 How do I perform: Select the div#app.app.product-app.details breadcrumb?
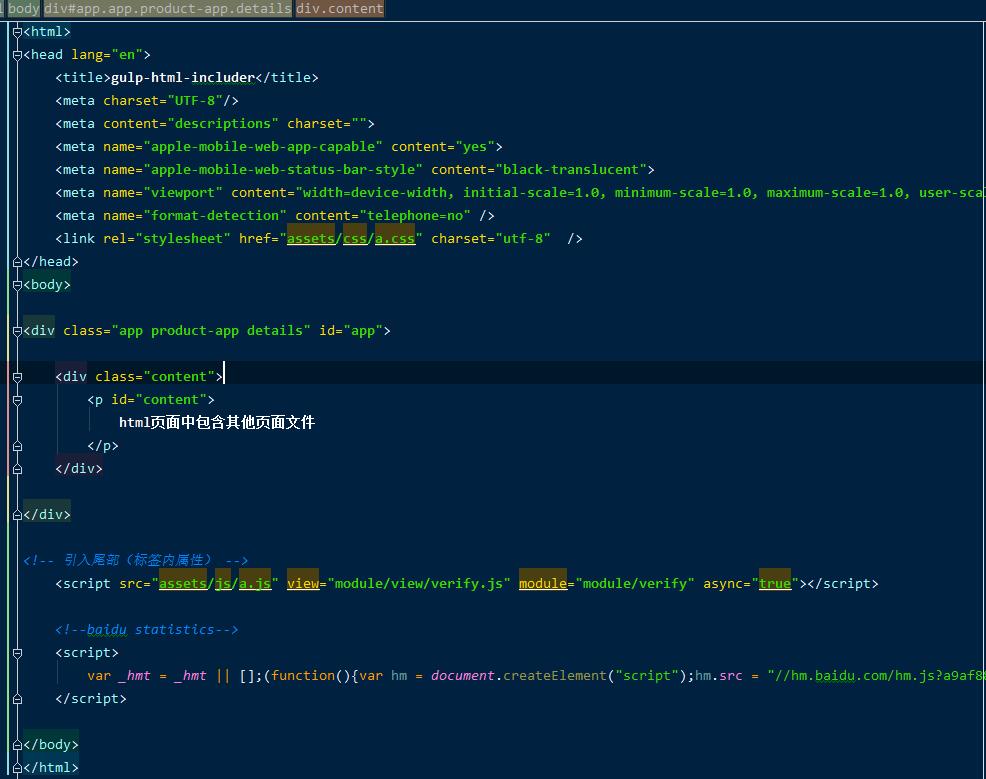(x=168, y=8)
